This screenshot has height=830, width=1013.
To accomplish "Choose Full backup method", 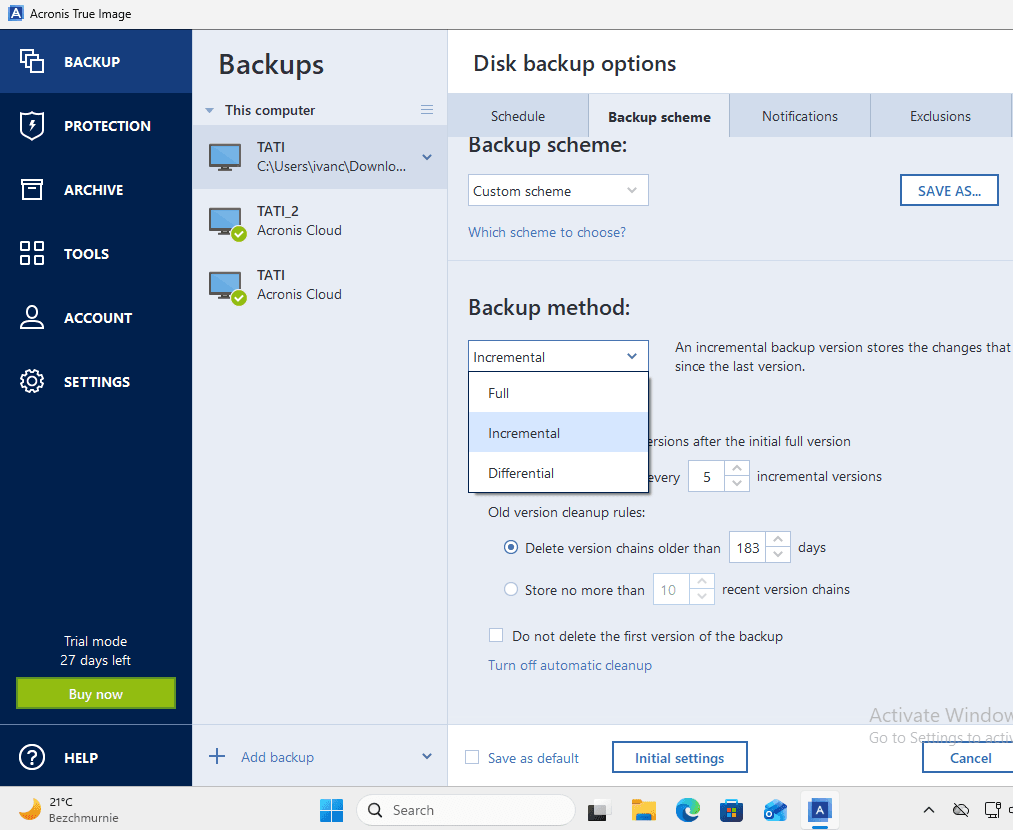I will click(558, 393).
